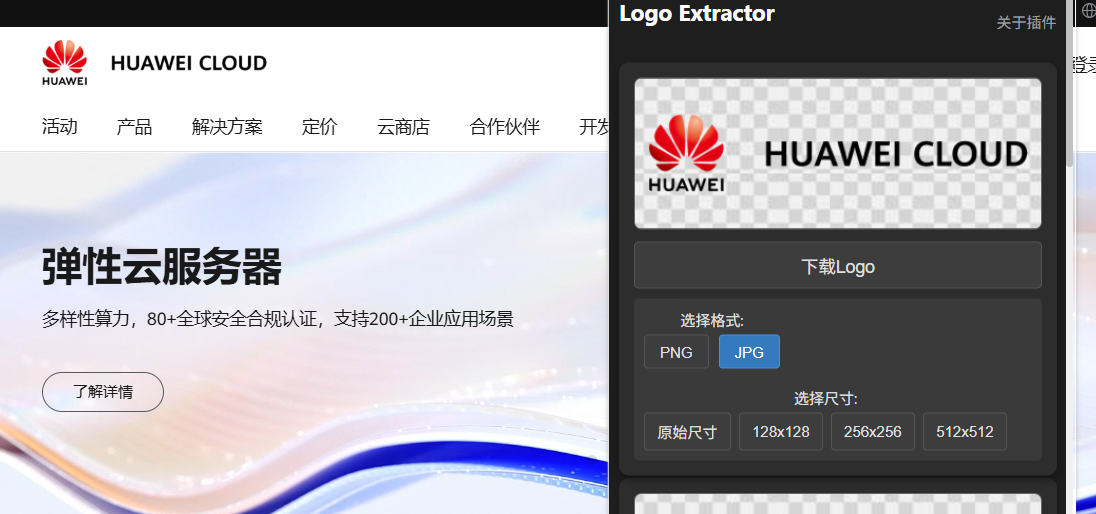This screenshot has width=1096, height=514.
Task: Go to the 定价 page
Action: pyautogui.click(x=319, y=127)
